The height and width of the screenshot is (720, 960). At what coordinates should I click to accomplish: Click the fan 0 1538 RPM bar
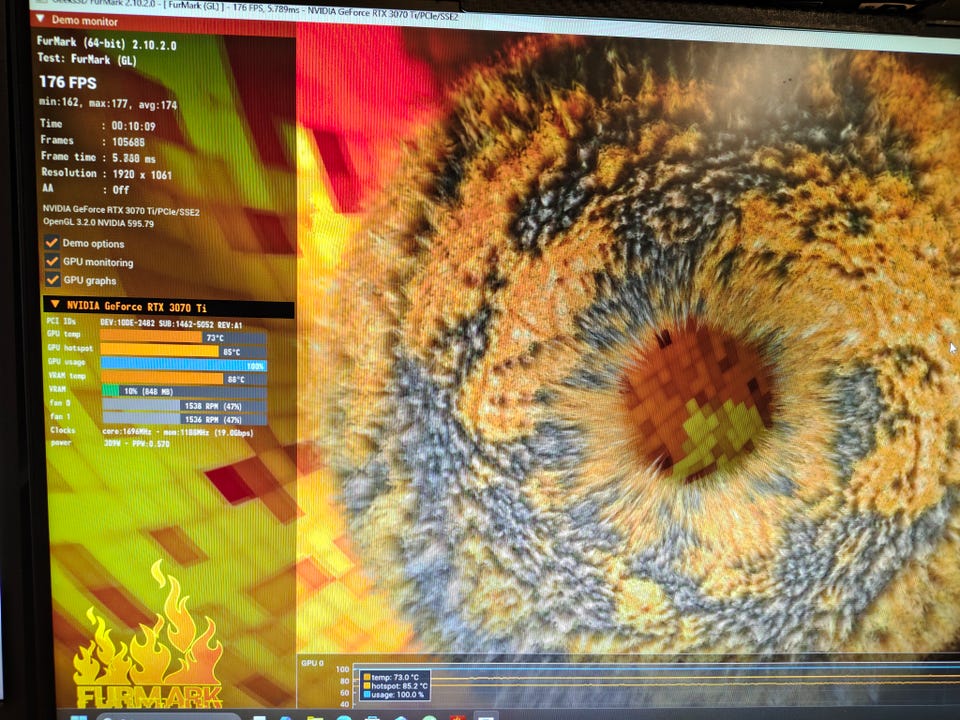184,405
